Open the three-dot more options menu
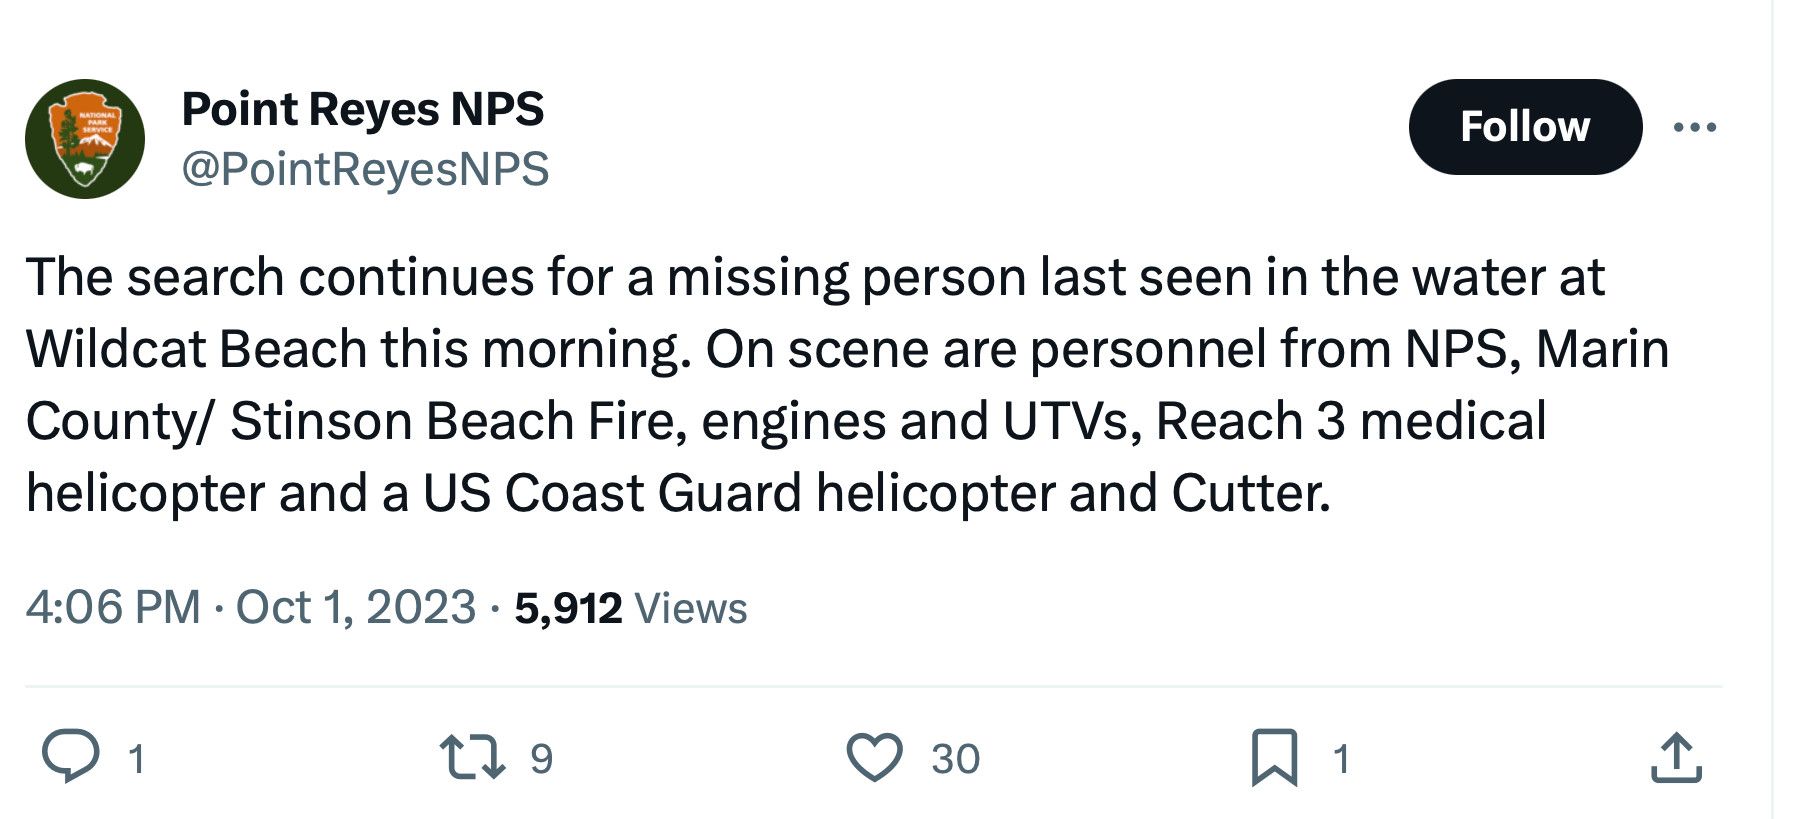1794x819 pixels. coord(1695,127)
